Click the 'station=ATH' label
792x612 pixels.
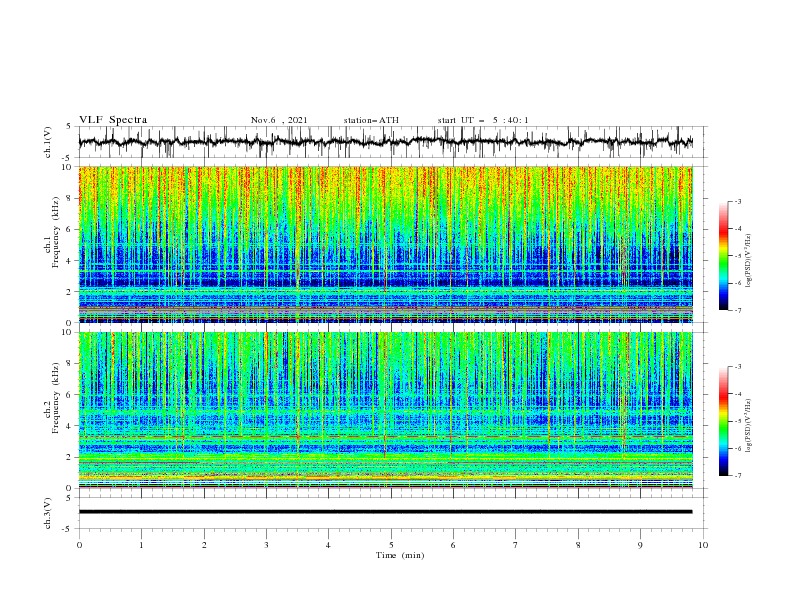pos(371,120)
